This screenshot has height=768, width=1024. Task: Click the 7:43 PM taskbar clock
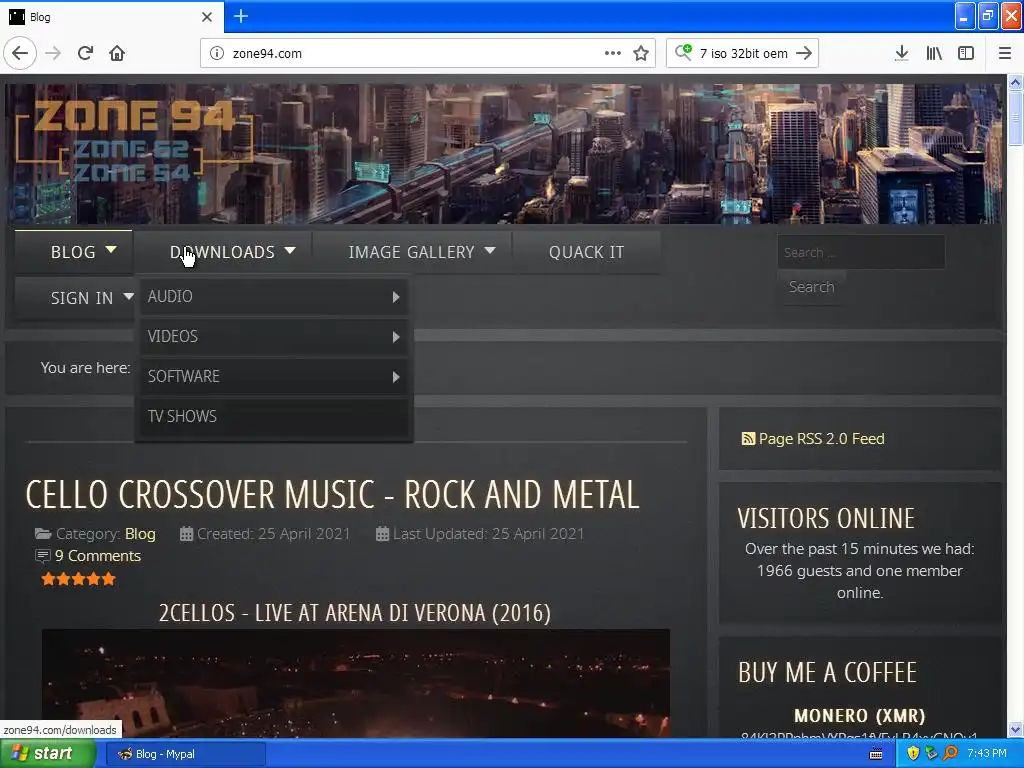987,753
